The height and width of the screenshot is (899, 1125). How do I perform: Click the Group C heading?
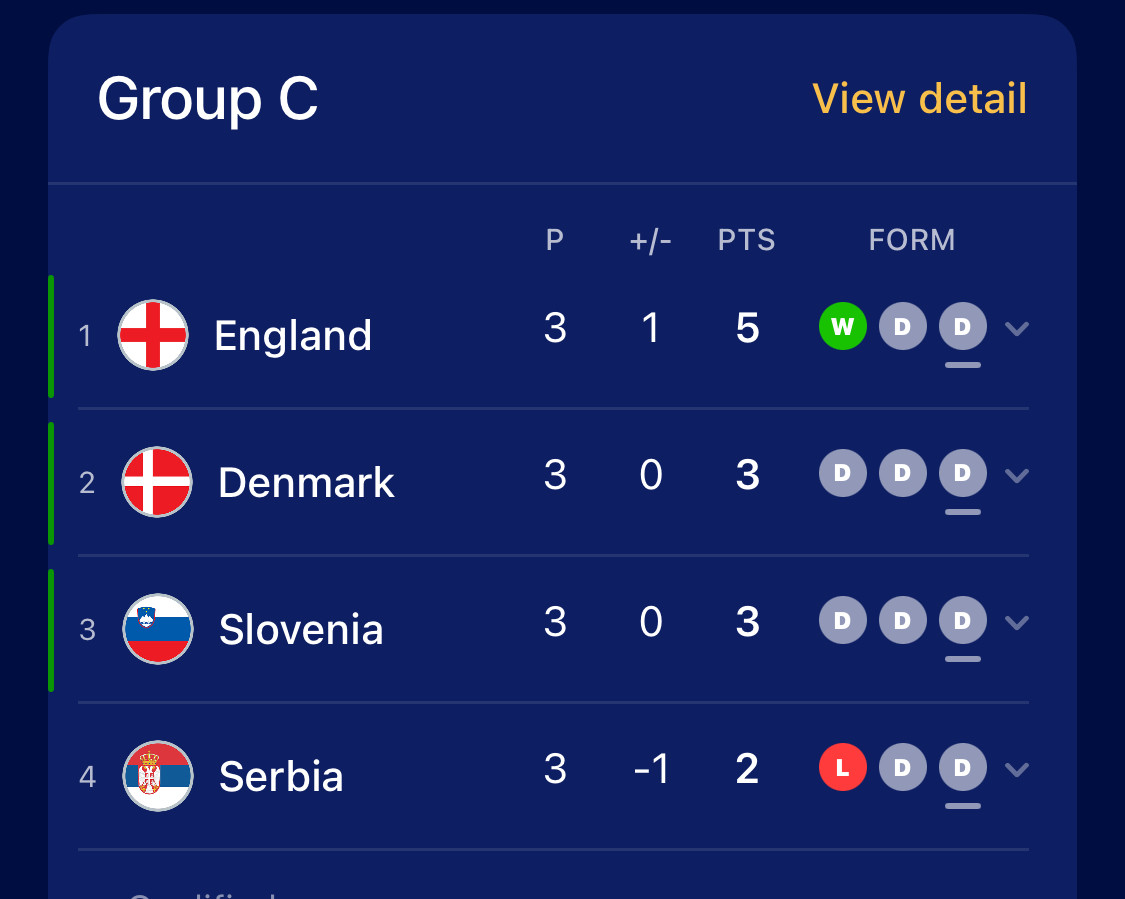pos(208,99)
